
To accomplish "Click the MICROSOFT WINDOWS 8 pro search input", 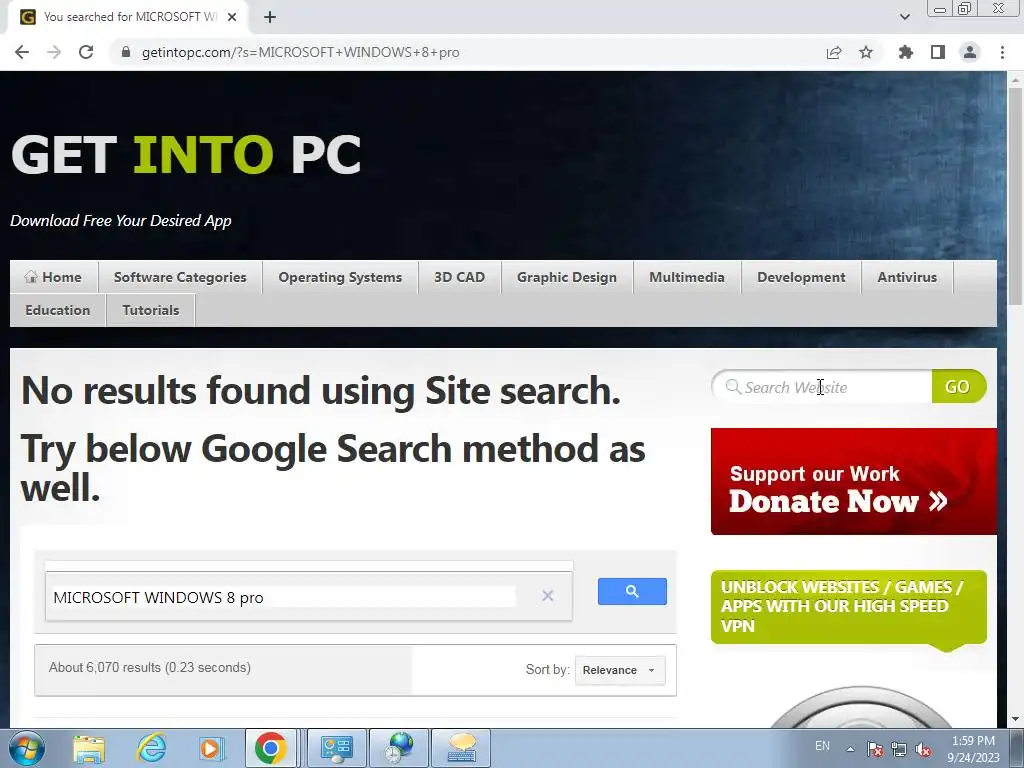I will point(284,597).
